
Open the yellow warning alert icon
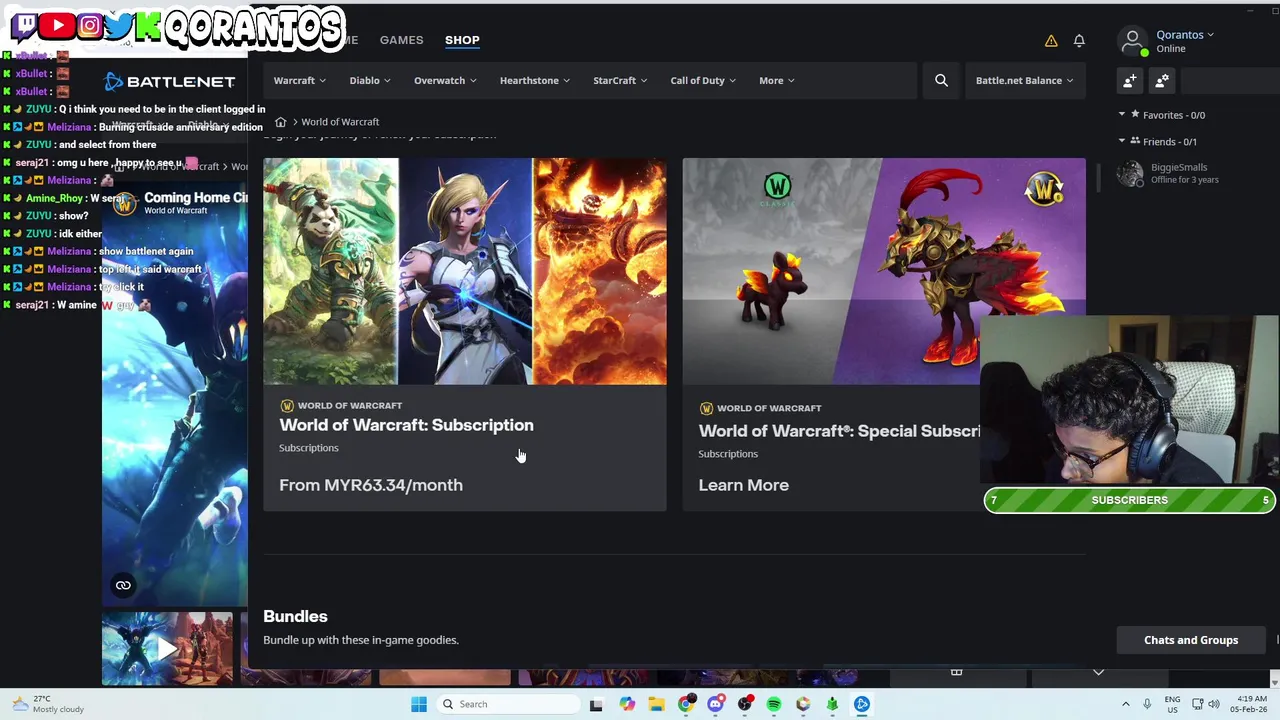(x=1051, y=41)
